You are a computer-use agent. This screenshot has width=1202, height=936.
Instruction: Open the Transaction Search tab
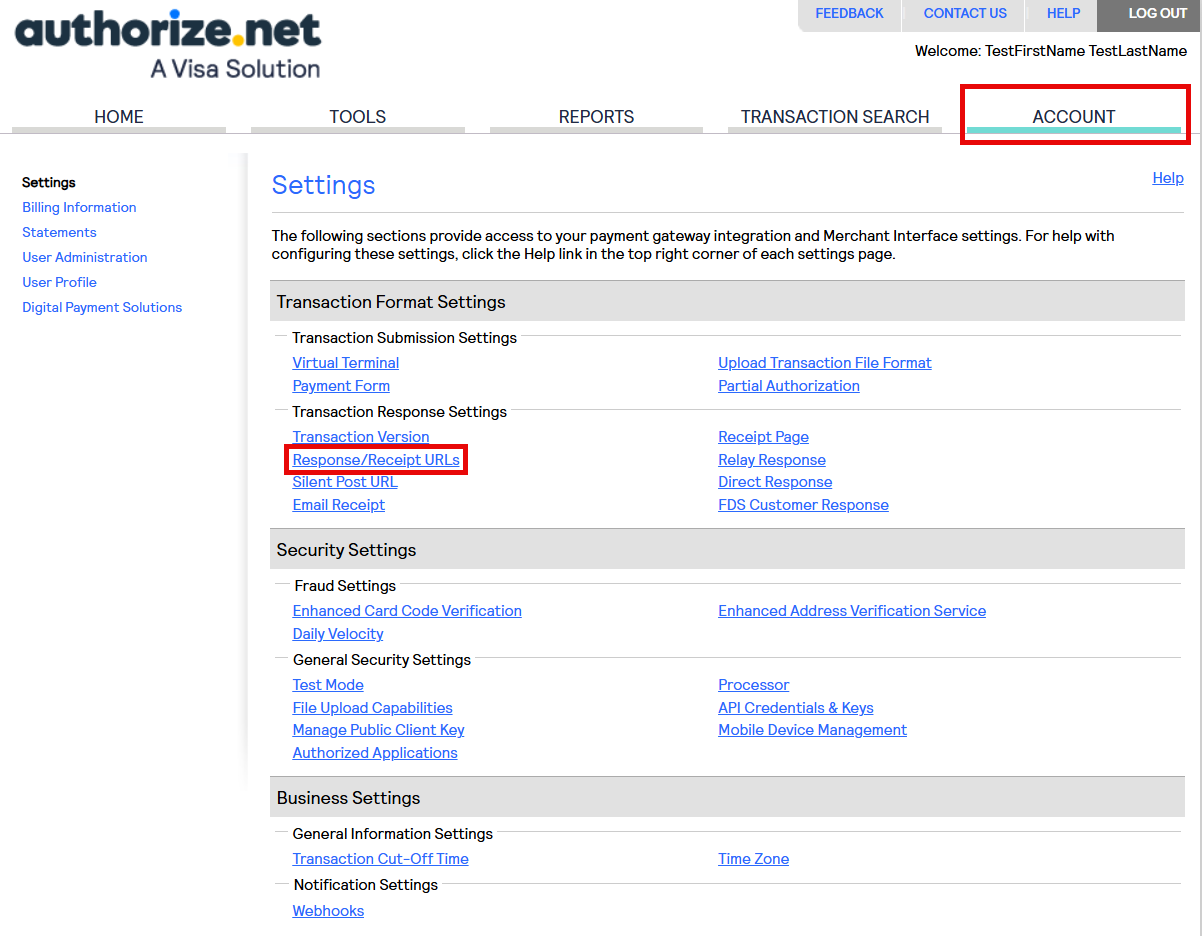pos(834,117)
